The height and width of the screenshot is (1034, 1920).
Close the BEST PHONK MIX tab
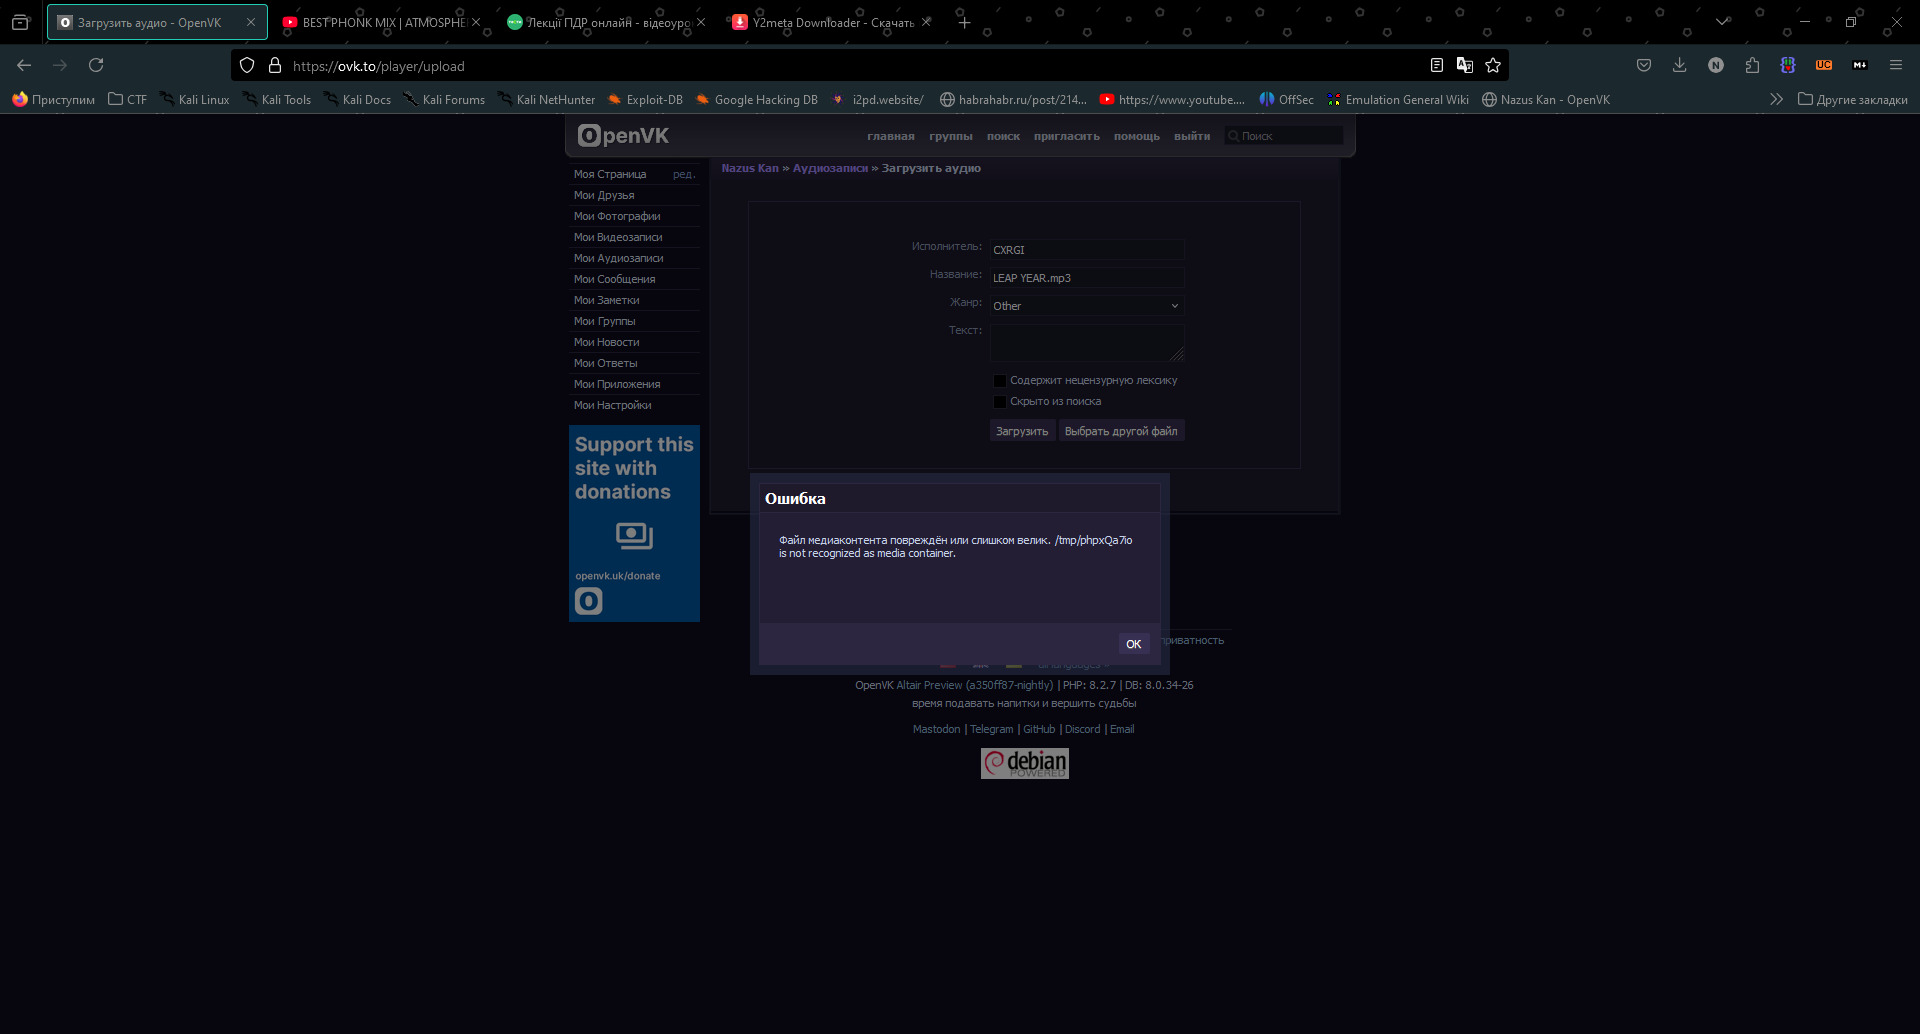point(476,22)
